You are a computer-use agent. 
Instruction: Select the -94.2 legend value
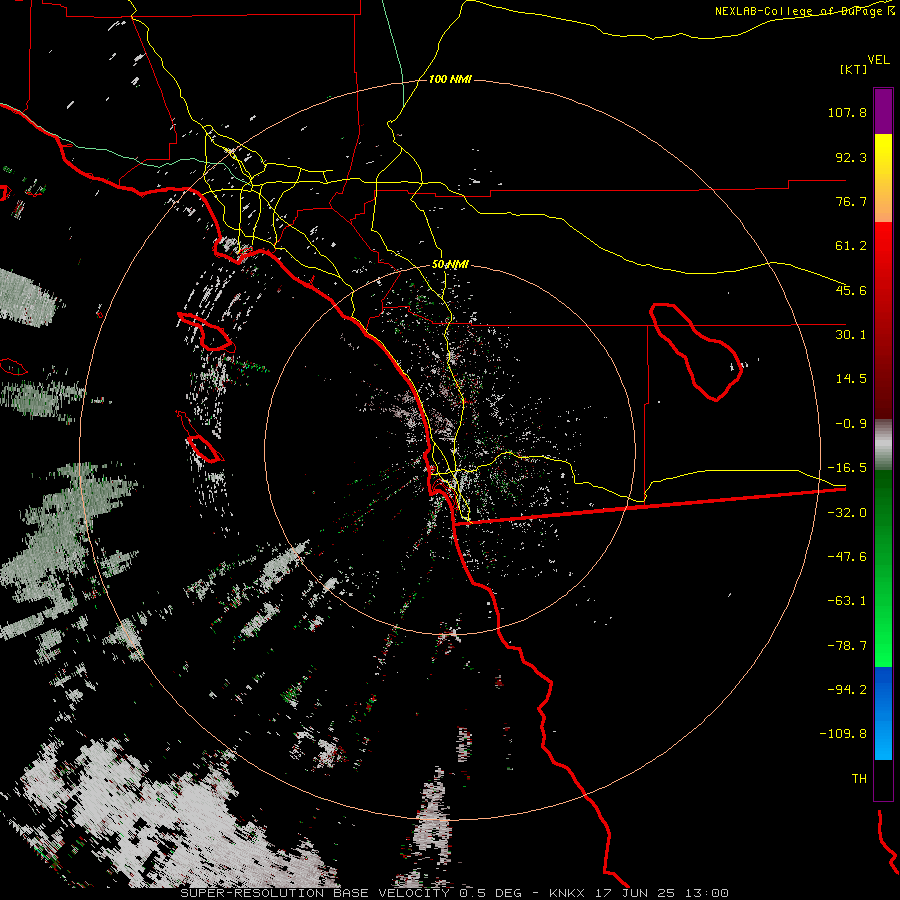pos(847,689)
